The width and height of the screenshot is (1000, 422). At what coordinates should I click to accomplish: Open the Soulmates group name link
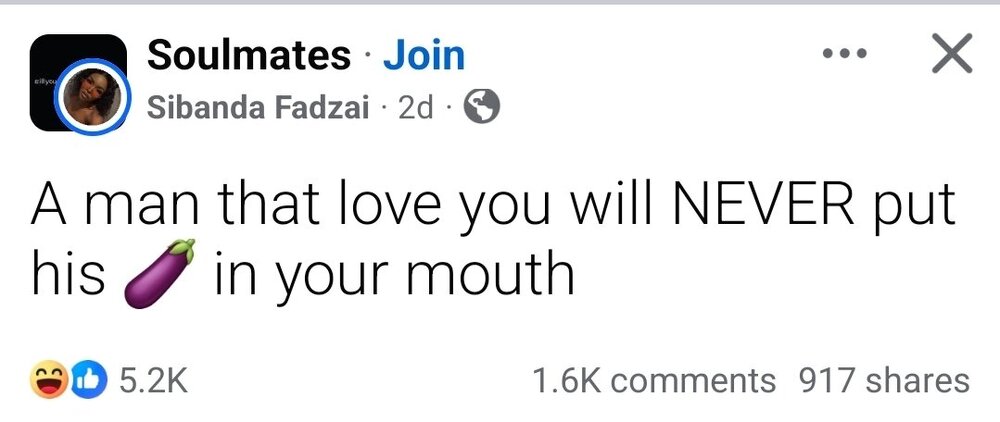pos(249,56)
